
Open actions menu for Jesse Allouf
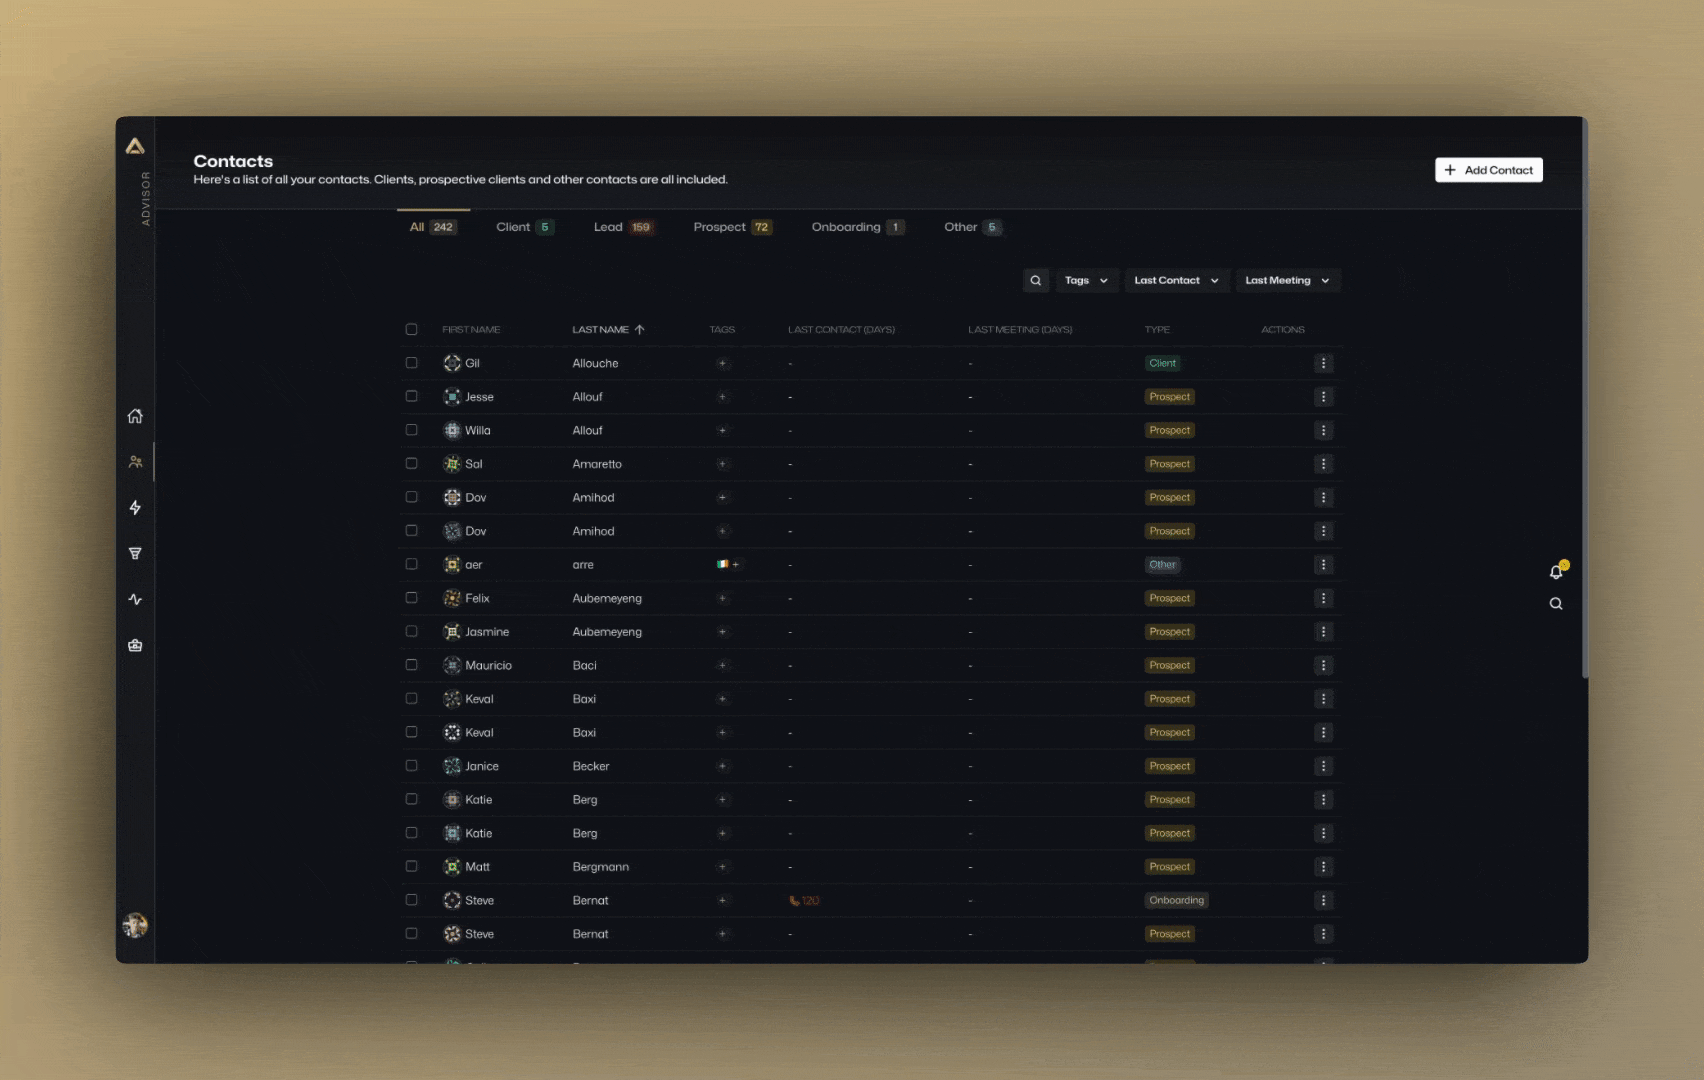click(x=1323, y=397)
